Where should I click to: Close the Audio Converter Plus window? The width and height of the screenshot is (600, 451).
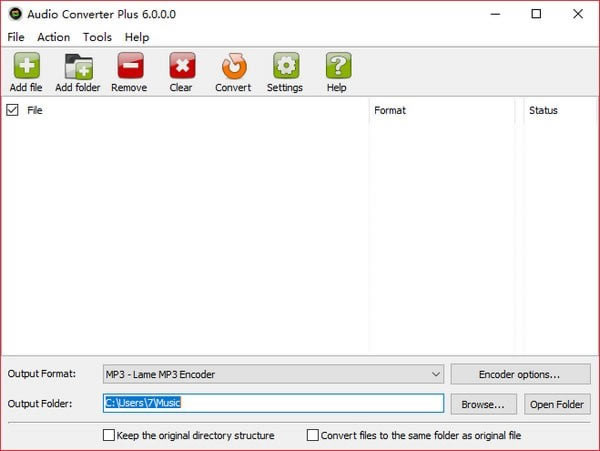[578, 14]
